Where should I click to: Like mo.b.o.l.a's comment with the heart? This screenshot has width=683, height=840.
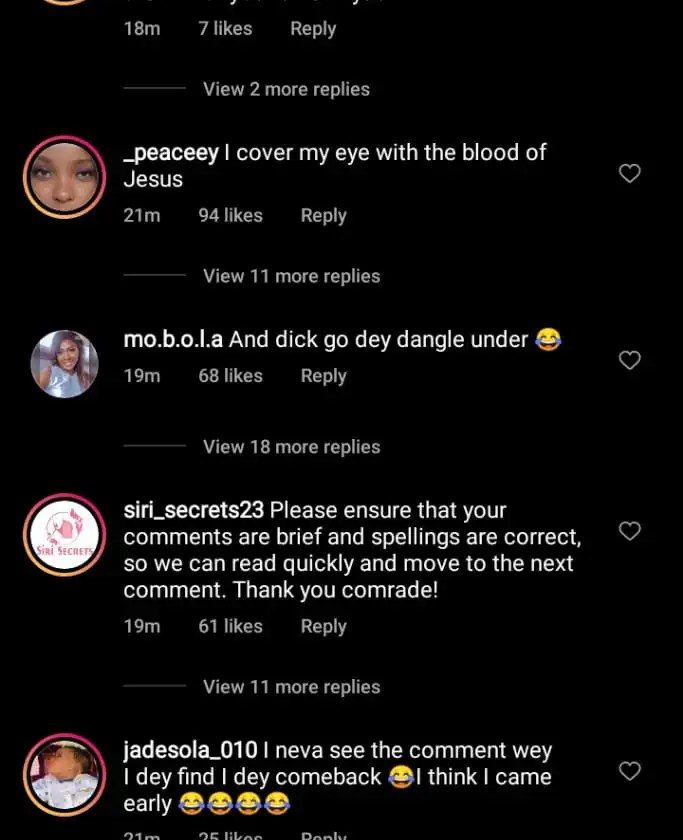pos(629,360)
